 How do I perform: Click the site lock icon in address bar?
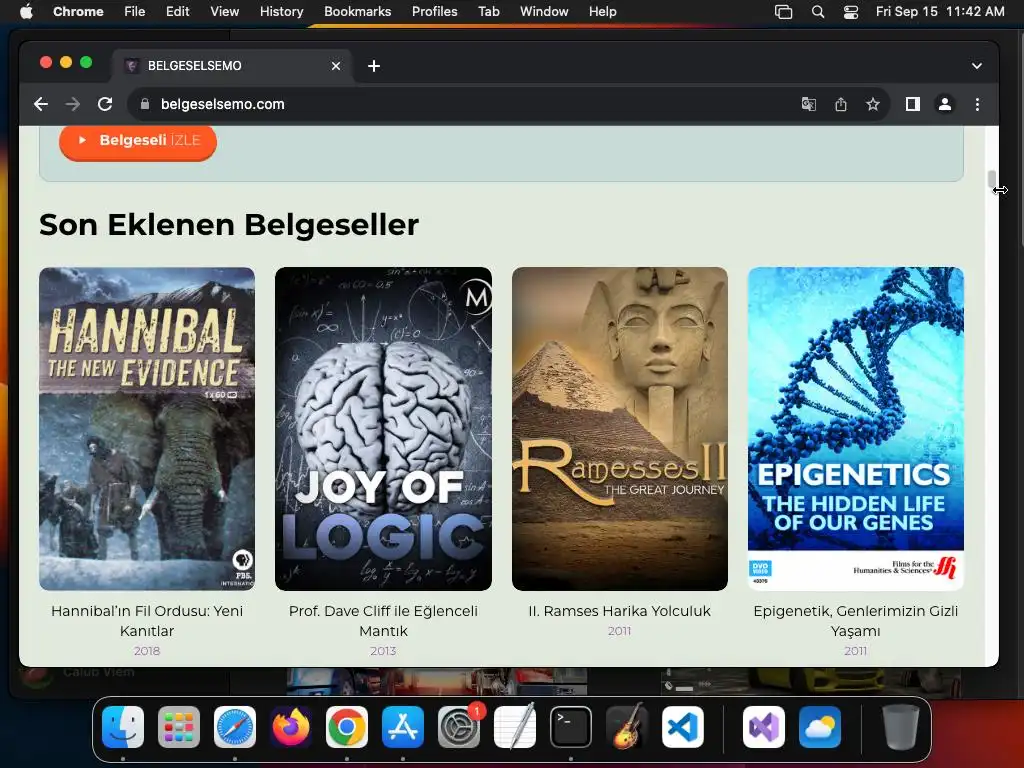pyautogui.click(x=145, y=104)
